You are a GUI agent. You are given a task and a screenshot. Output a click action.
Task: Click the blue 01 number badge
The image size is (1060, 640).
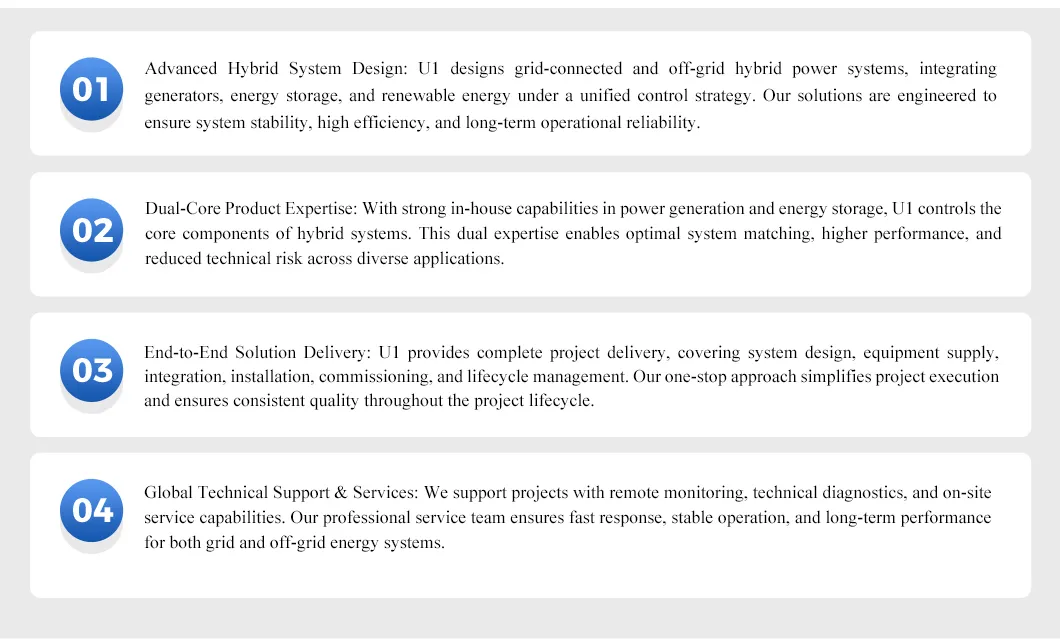click(91, 90)
